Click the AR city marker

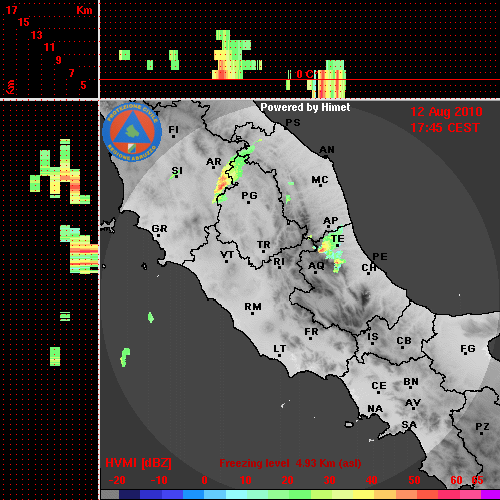(213, 168)
